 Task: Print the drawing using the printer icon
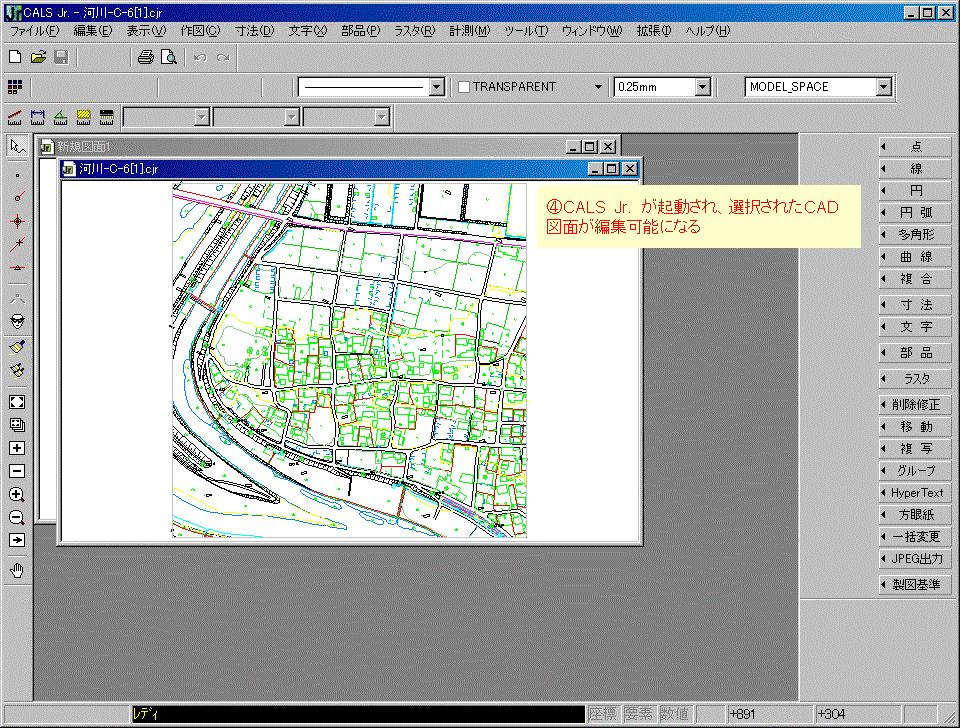(146, 58)
